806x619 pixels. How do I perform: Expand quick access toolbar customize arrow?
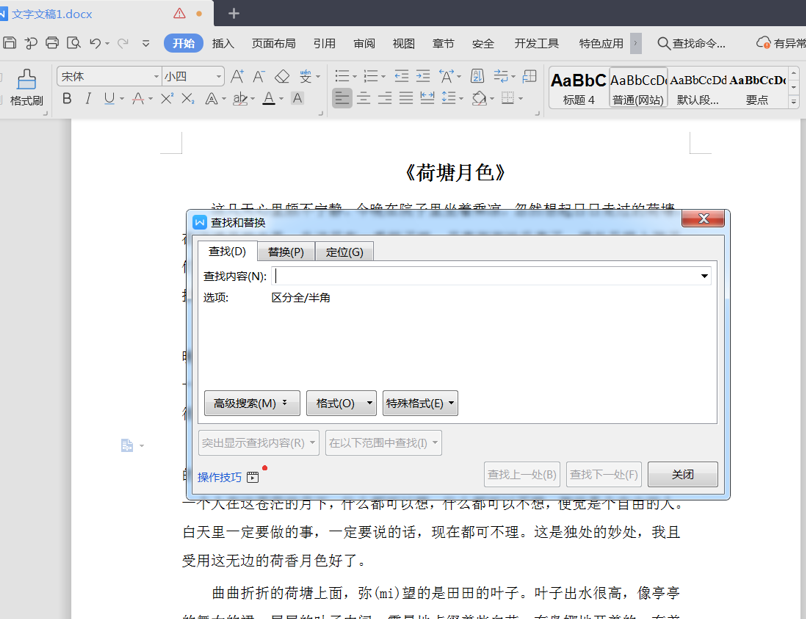(146, 43)
